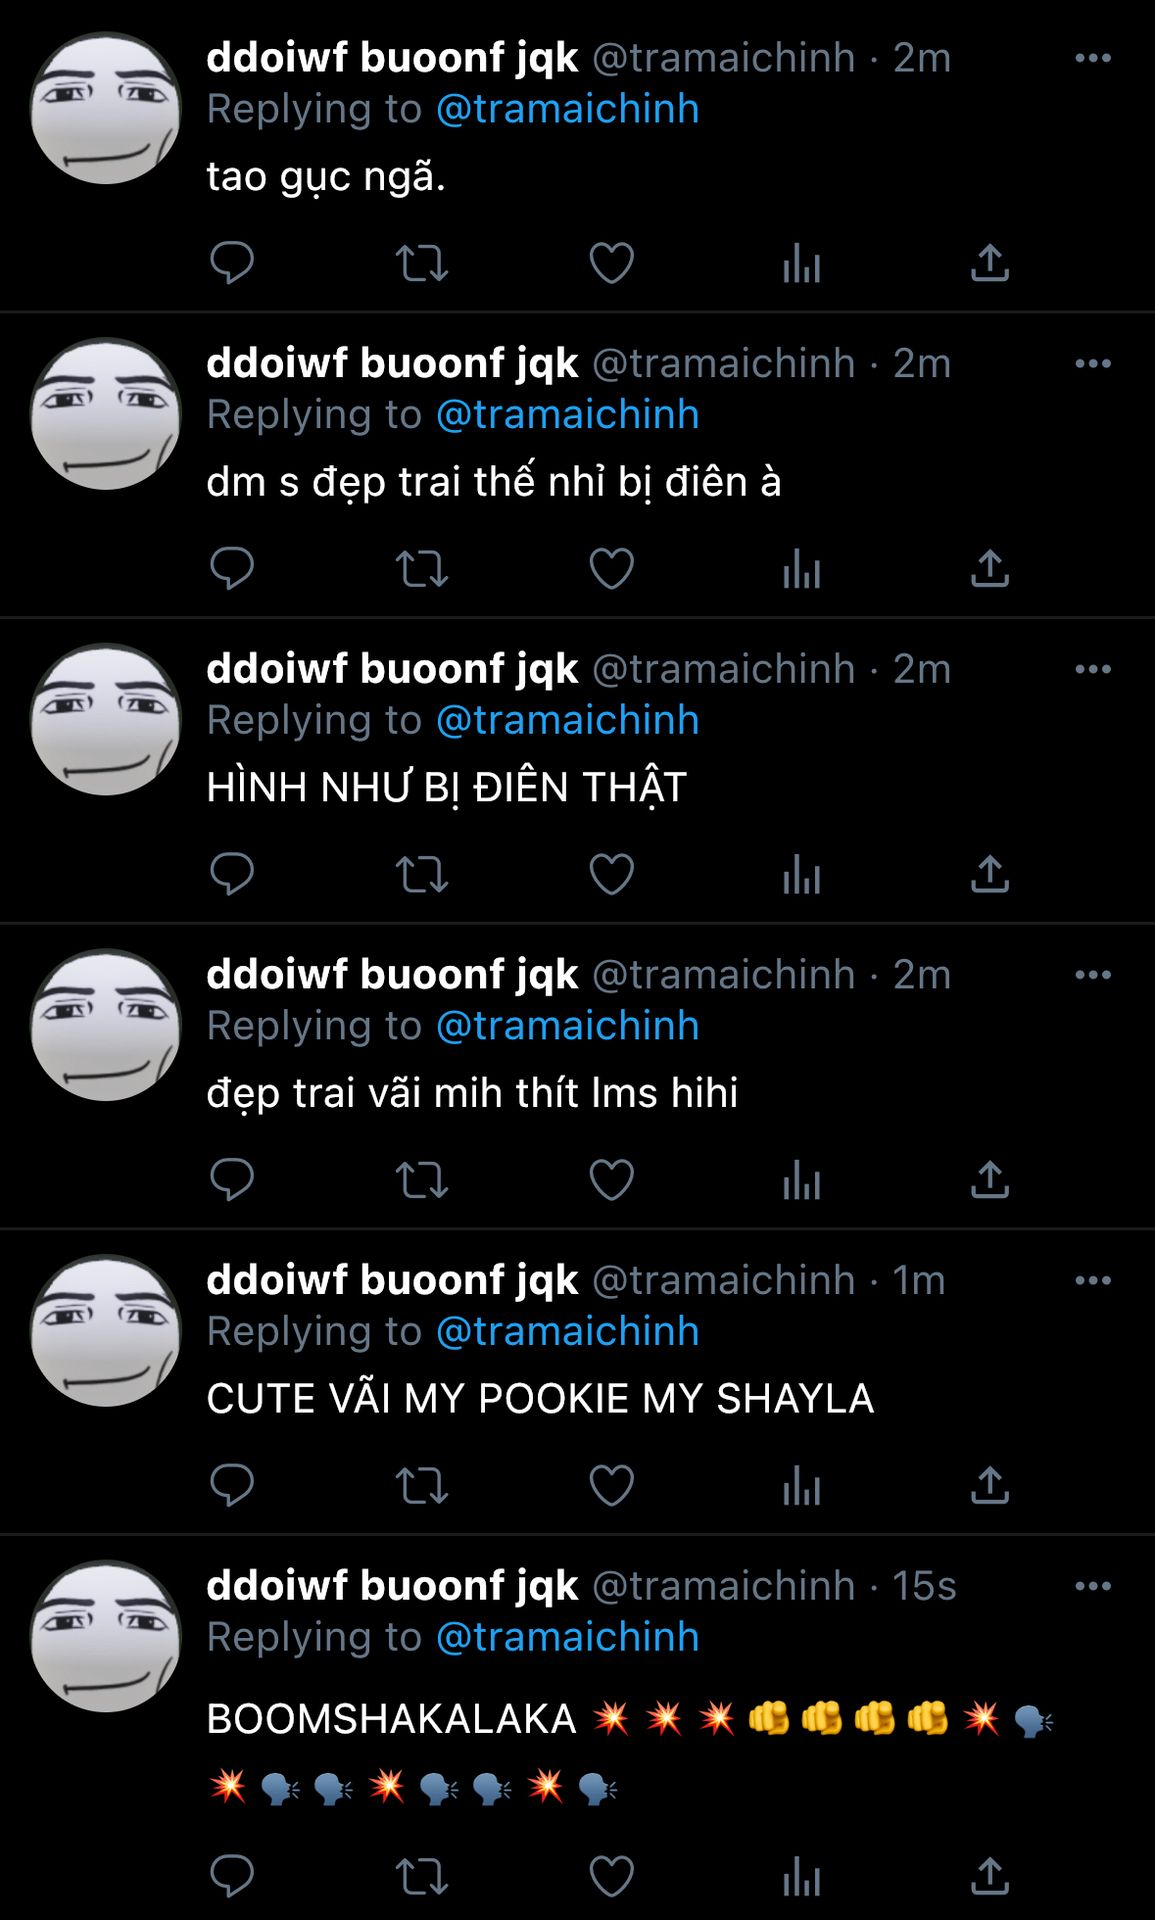Reply to the 'đẹp trai vãi mih thít' tweet

pyautogui.click(x=232, y=1180)
